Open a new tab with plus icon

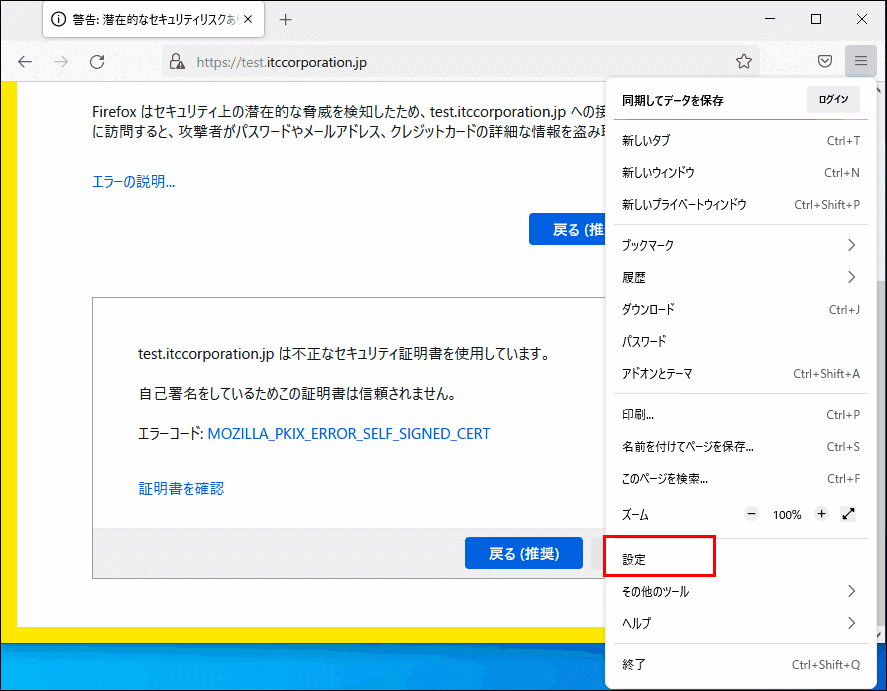286,20
